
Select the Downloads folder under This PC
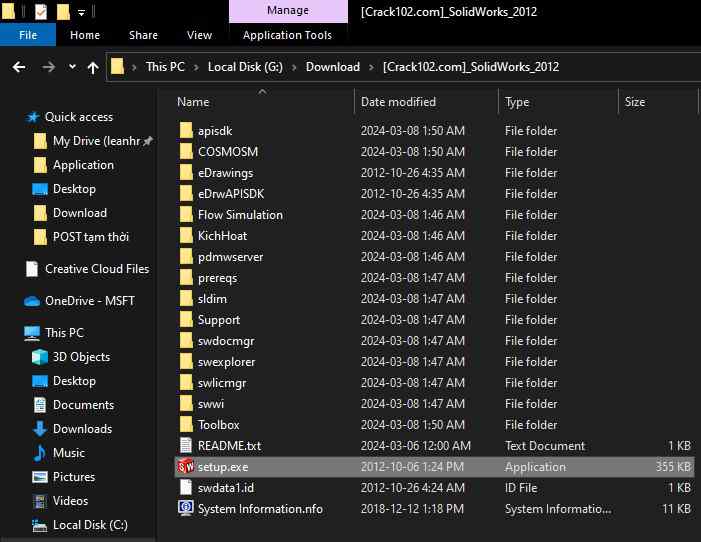click(82, 429)
